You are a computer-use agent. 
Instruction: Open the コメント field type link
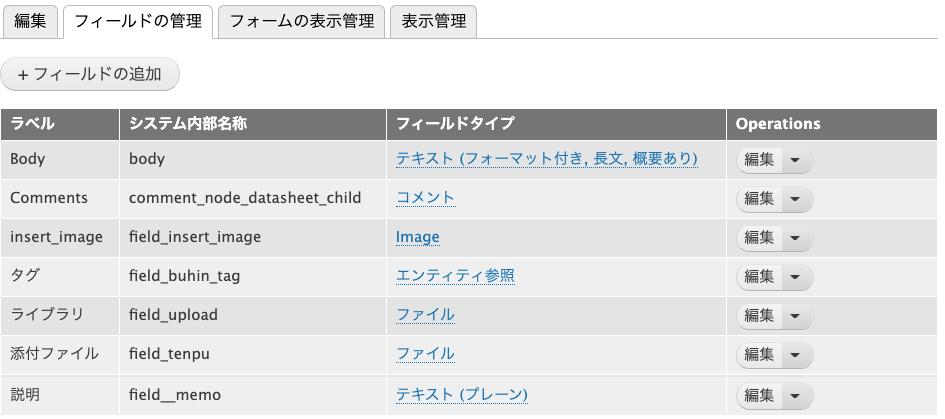click(425, 198)
